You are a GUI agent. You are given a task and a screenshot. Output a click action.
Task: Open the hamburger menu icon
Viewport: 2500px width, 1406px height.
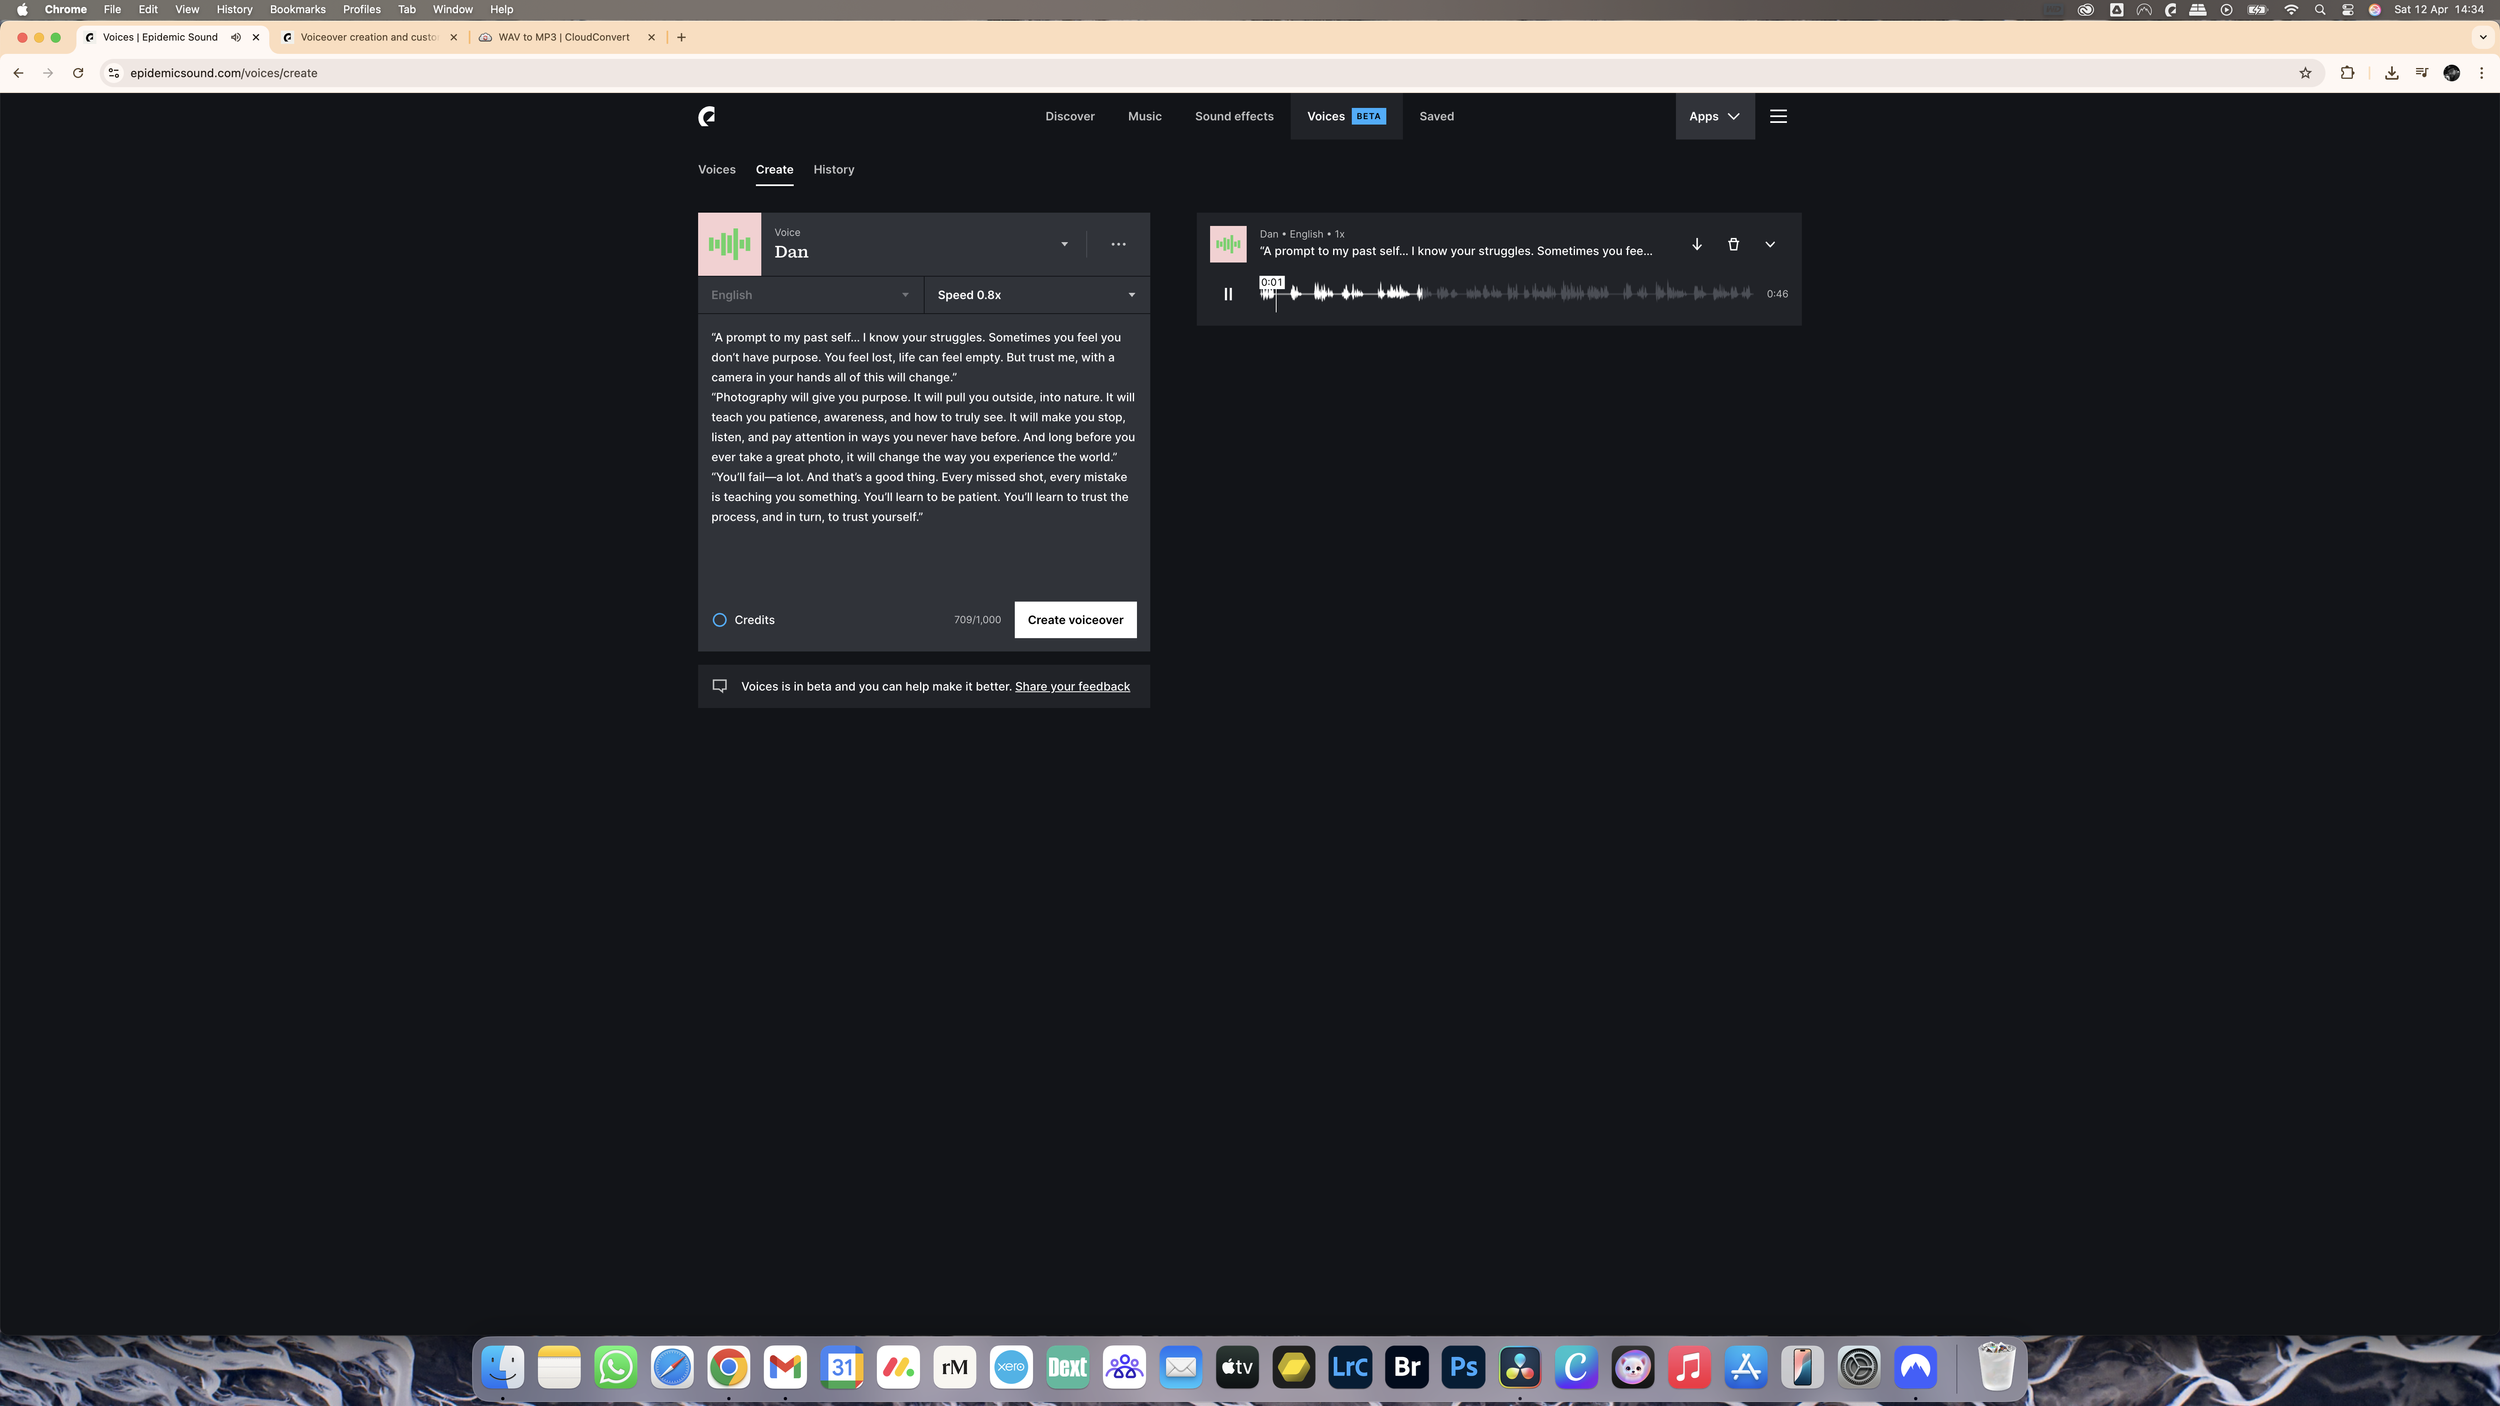[1778, 117]
